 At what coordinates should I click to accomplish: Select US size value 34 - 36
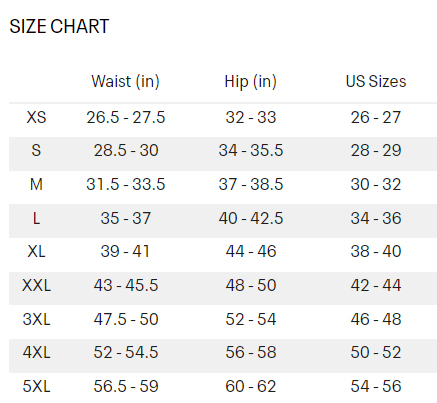point(376,218)
